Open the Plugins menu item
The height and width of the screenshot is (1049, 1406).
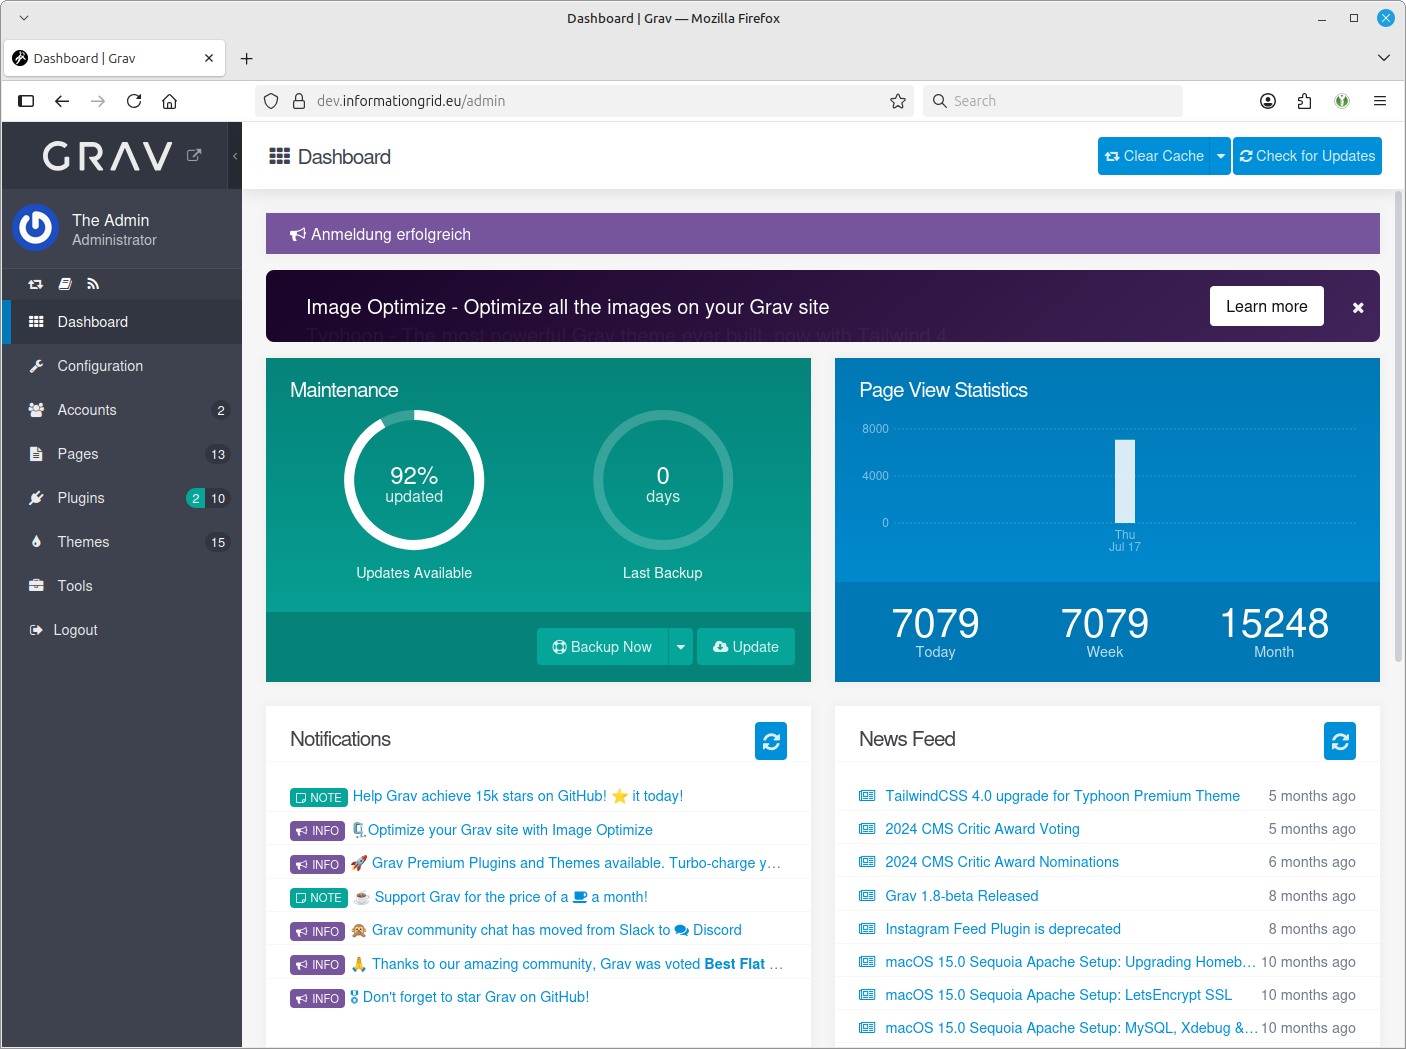(81, 498)
